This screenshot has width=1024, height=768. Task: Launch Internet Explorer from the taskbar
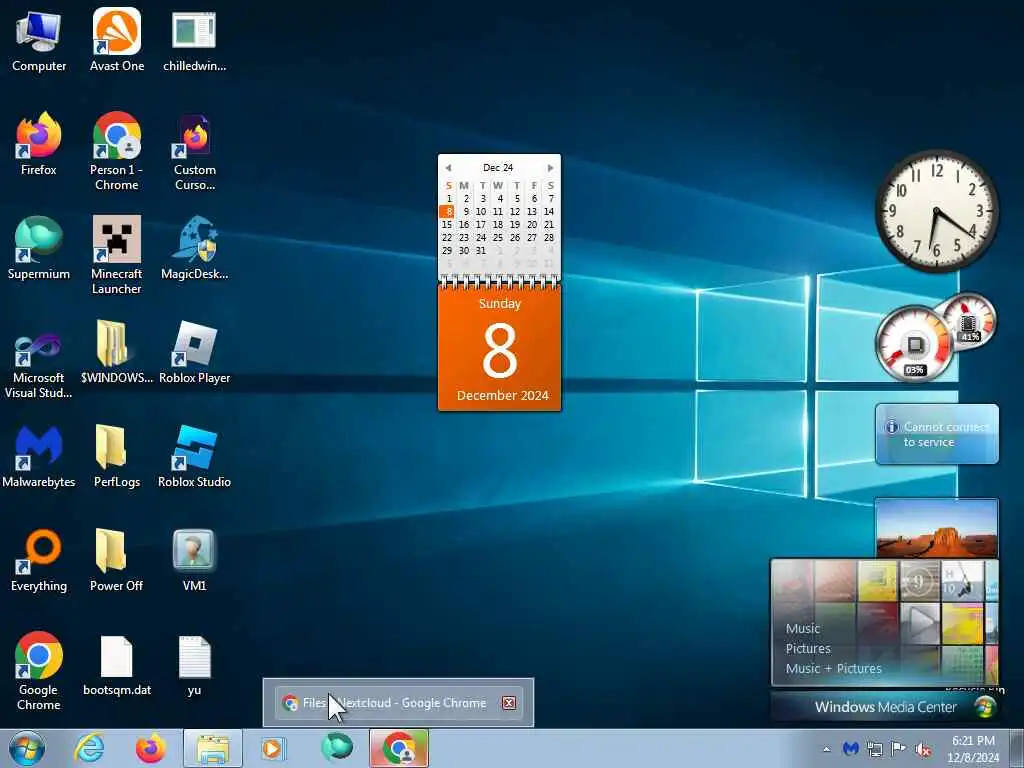[89, 748]
